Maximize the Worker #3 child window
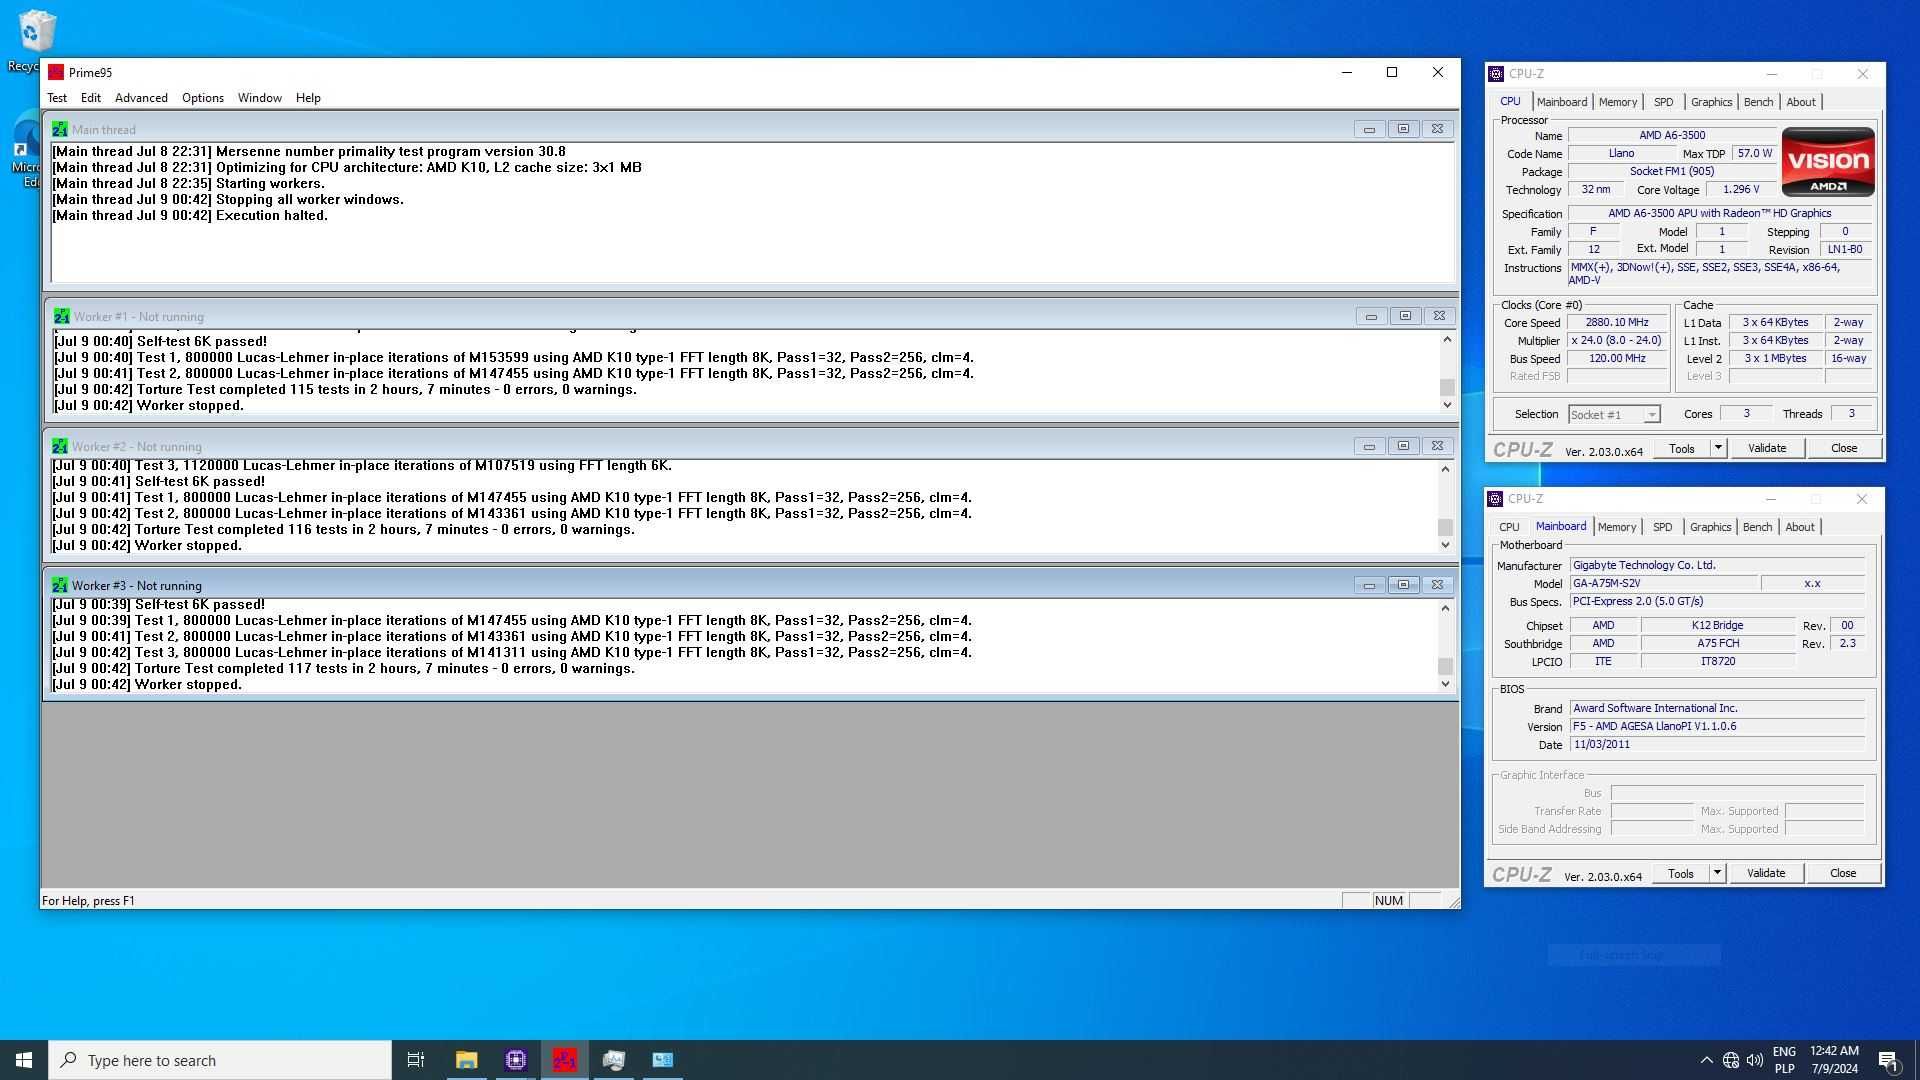Viewport: 1920px width, 1080px height. [1403, 585]
